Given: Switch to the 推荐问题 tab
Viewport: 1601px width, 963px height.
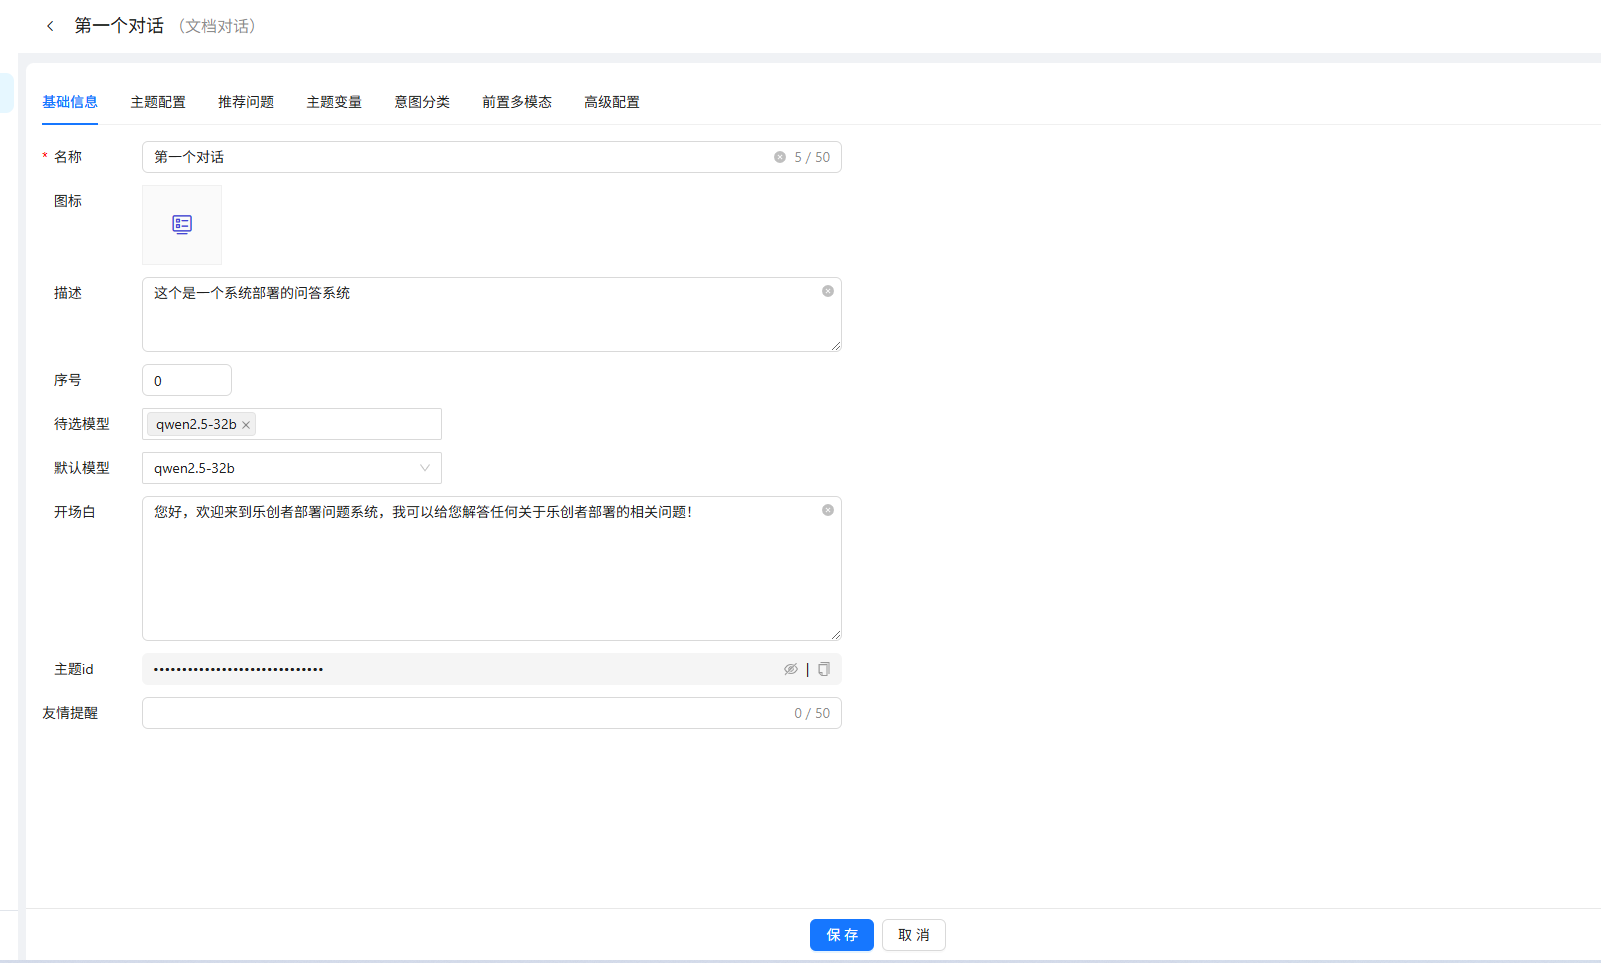Looking at the screenshot, I should click(x=246, y=102).
